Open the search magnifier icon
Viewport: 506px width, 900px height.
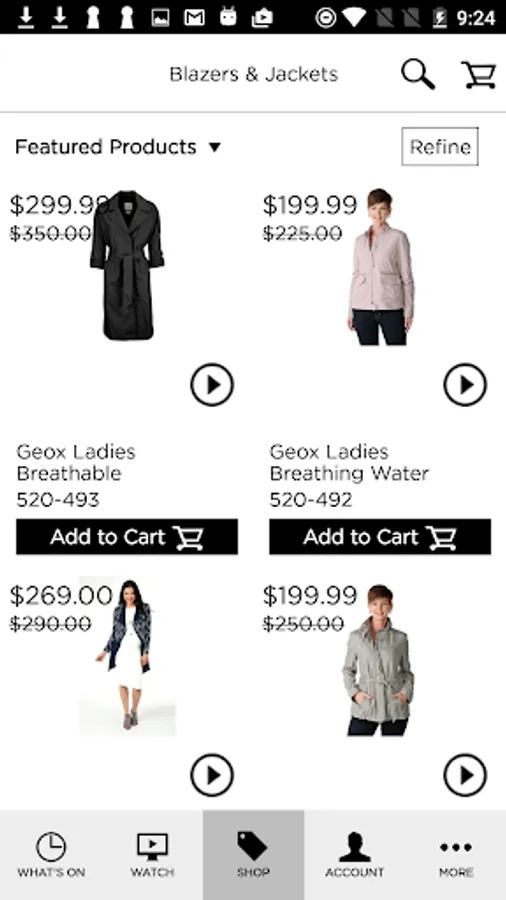pyautogui.click(x=418, y=75)
